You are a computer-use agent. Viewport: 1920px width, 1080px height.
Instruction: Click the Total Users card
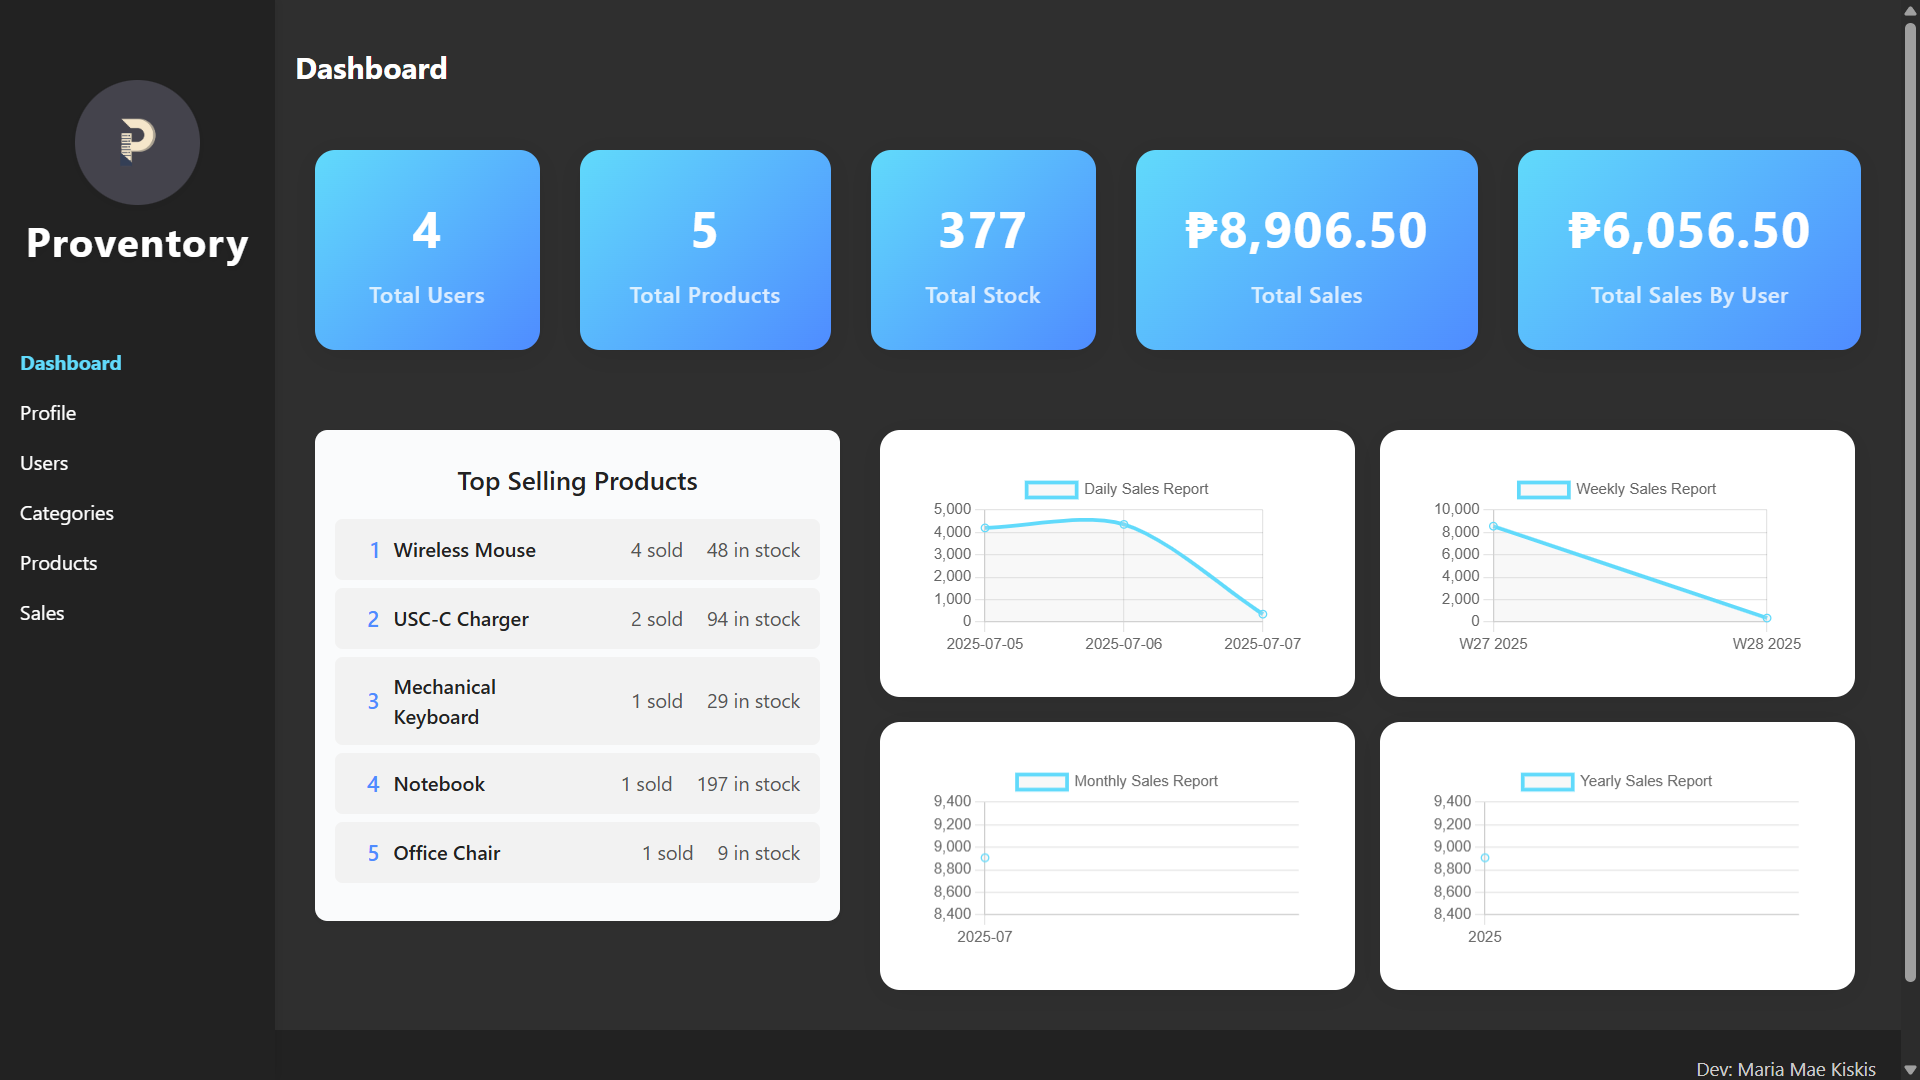(x=427, y=250)
